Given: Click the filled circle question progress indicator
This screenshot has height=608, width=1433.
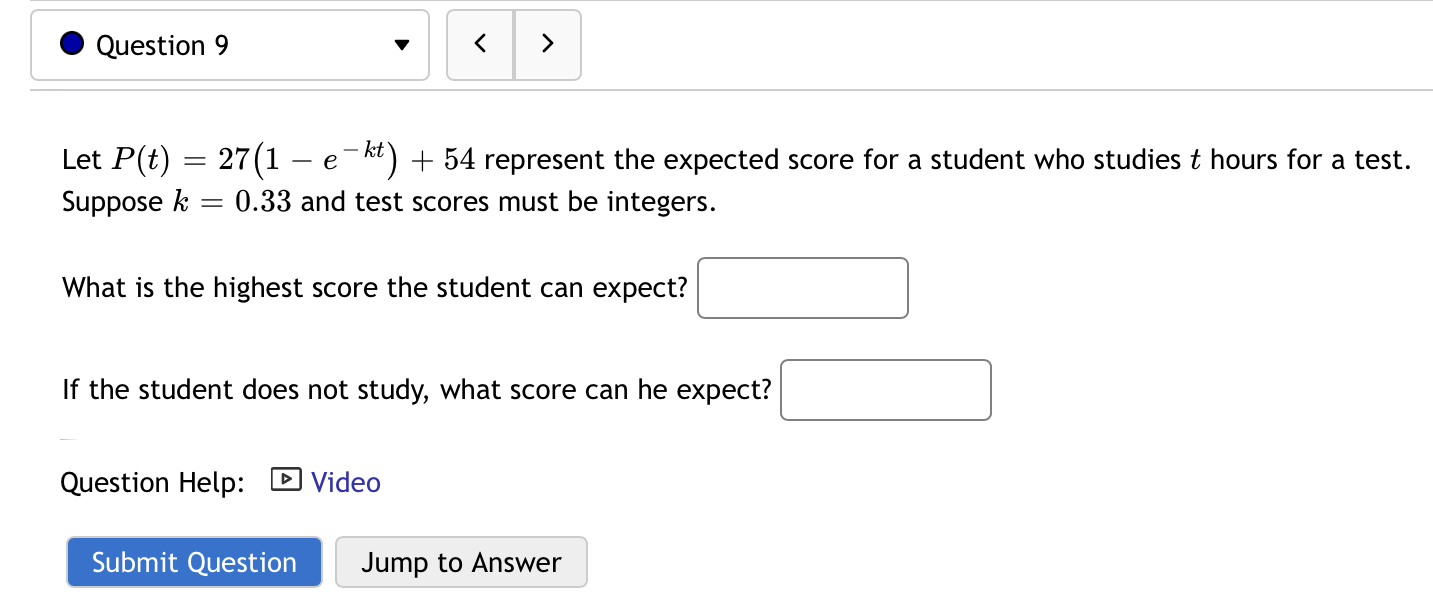Looking at the screenshot, I should coord(70,44).
